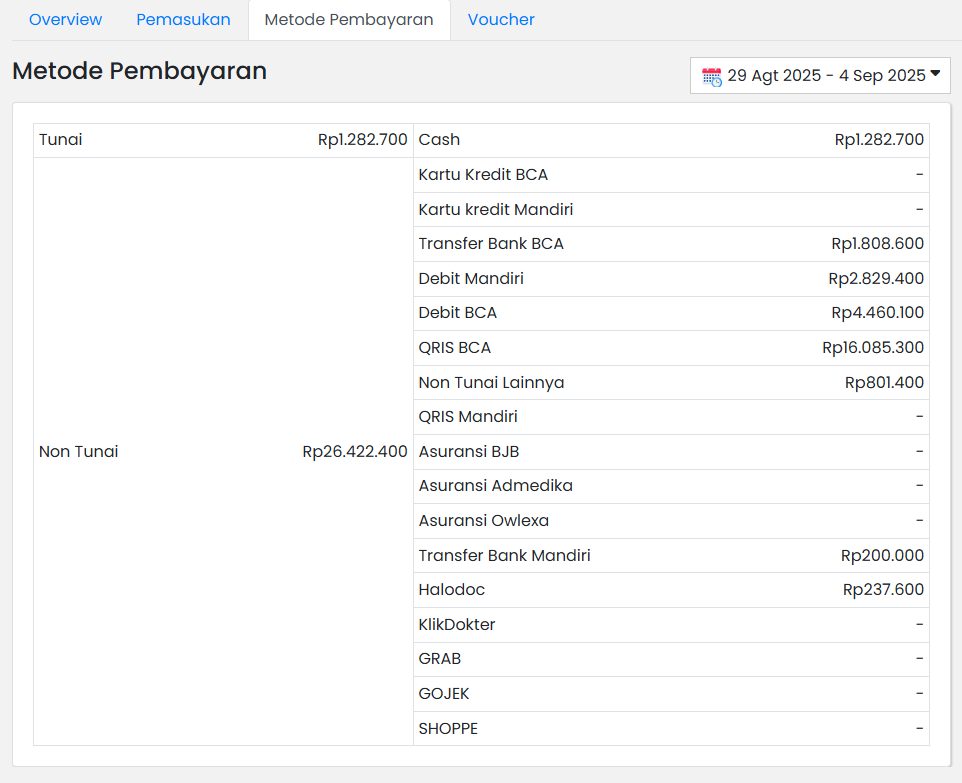The width and height of the screenshot is (962, 783).
Task: Open the Pemasukan tab
Action: click(x=183, y=20)
